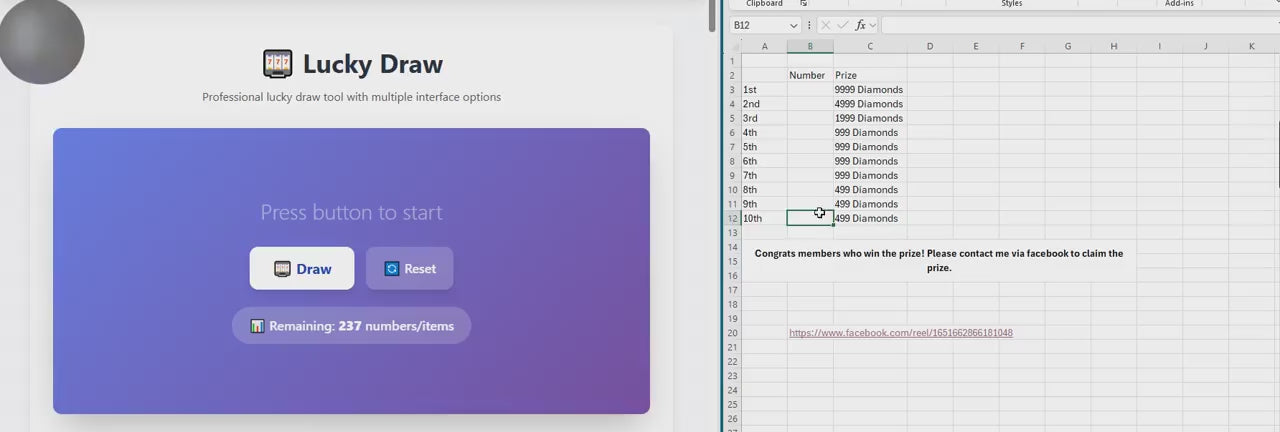Click the Select All corner triangle
Screen dimensions: 1280x432
pyautogui.click(x=736, y=47)
